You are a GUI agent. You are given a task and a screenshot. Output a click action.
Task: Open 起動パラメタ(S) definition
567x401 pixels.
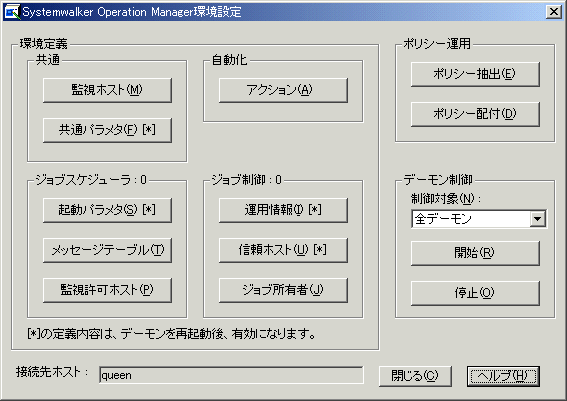coord(107,210)
